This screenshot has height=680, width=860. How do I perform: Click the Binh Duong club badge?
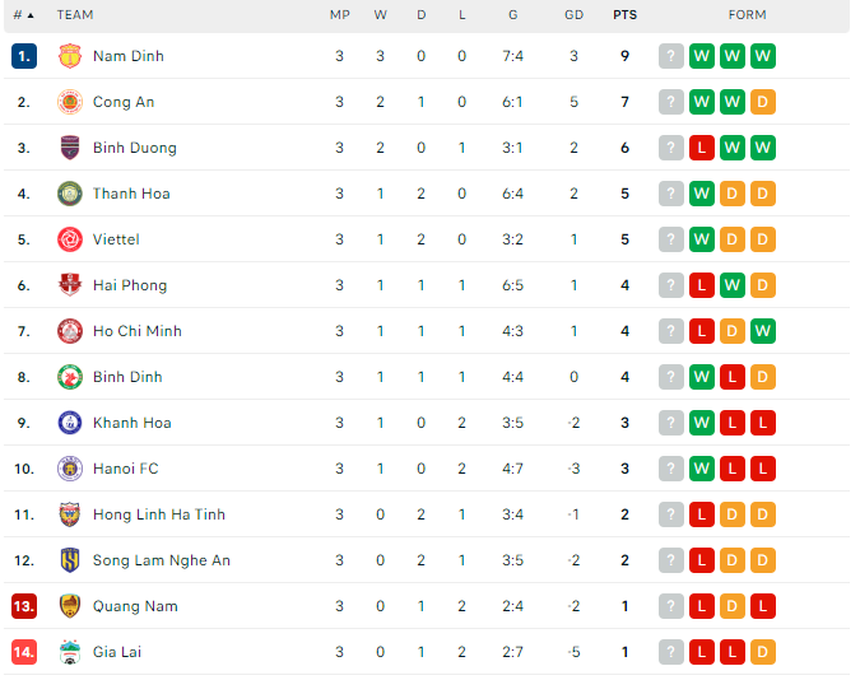(68, 147)
